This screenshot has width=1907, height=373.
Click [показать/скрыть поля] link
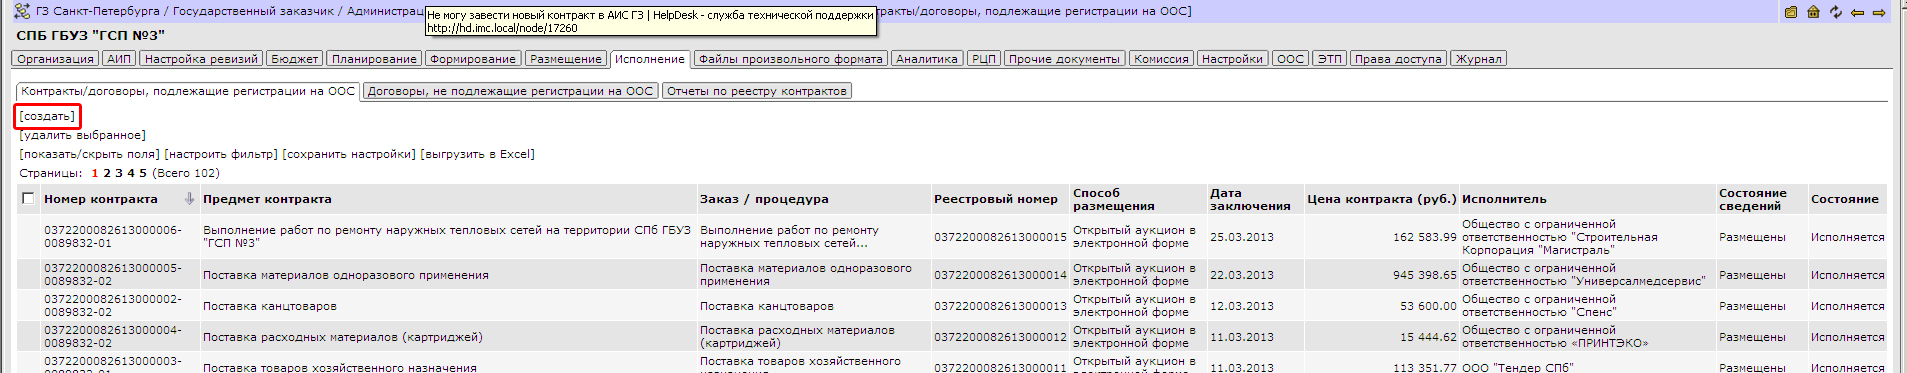point(89,154)
